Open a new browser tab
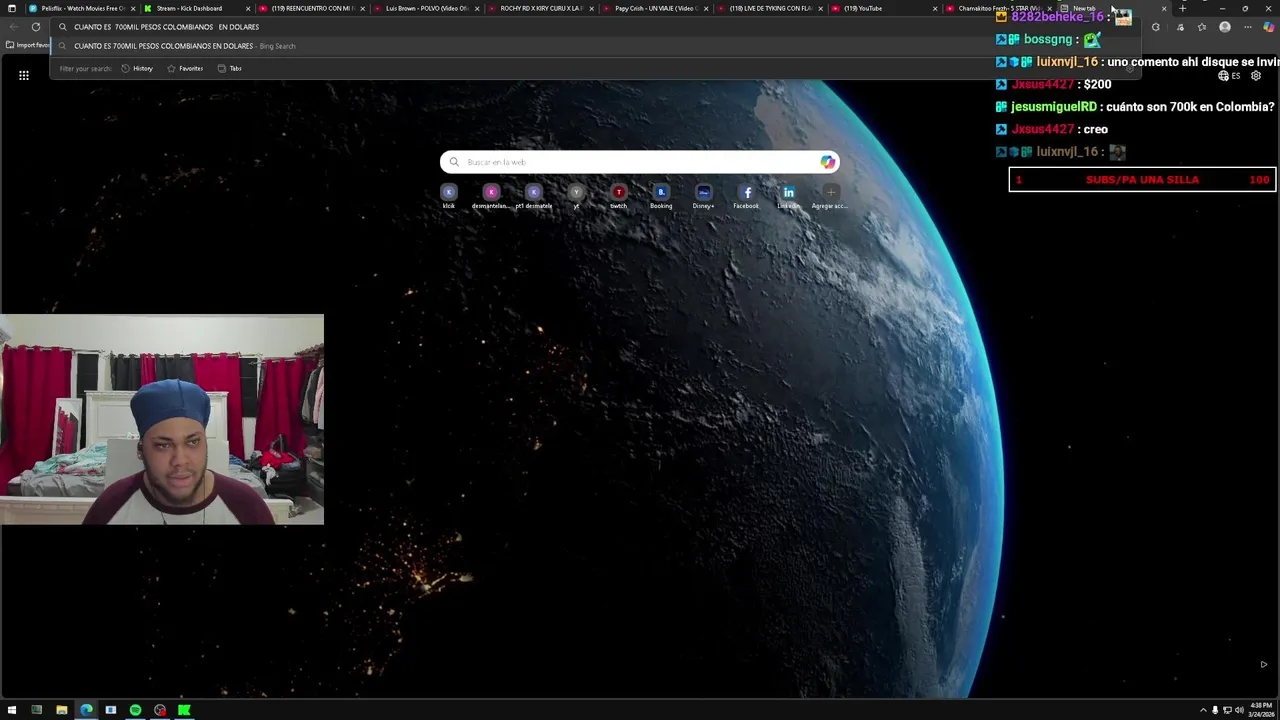This screenshot has width=1280, height=720. 1183,8
